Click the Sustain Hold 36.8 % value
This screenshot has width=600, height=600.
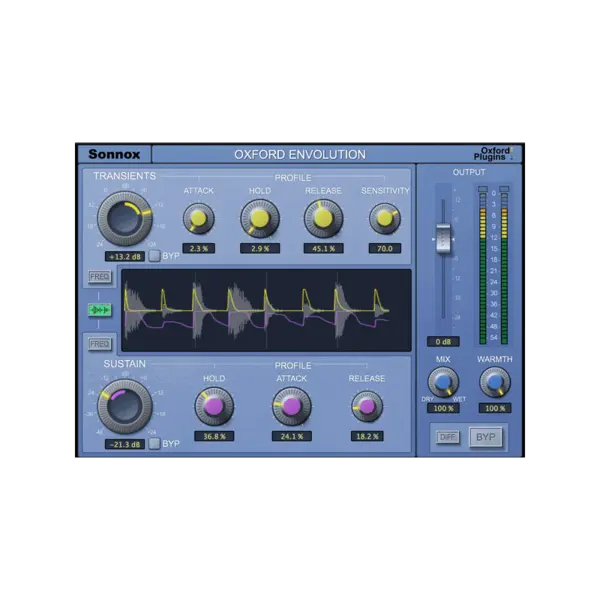214,436
